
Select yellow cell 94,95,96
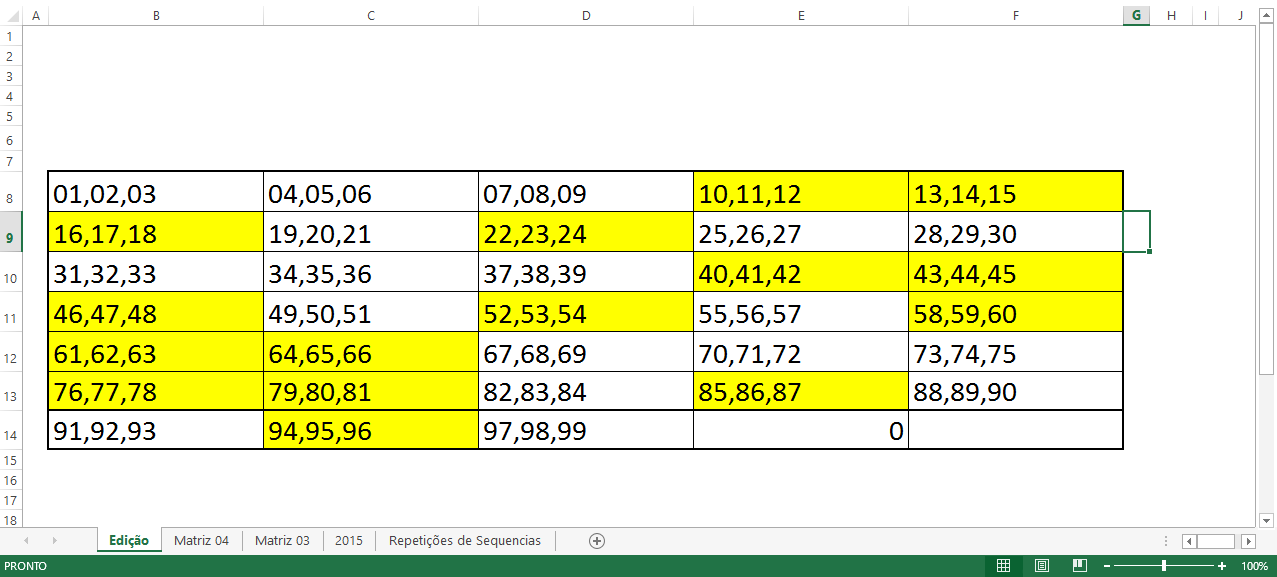tap(371, 430)
